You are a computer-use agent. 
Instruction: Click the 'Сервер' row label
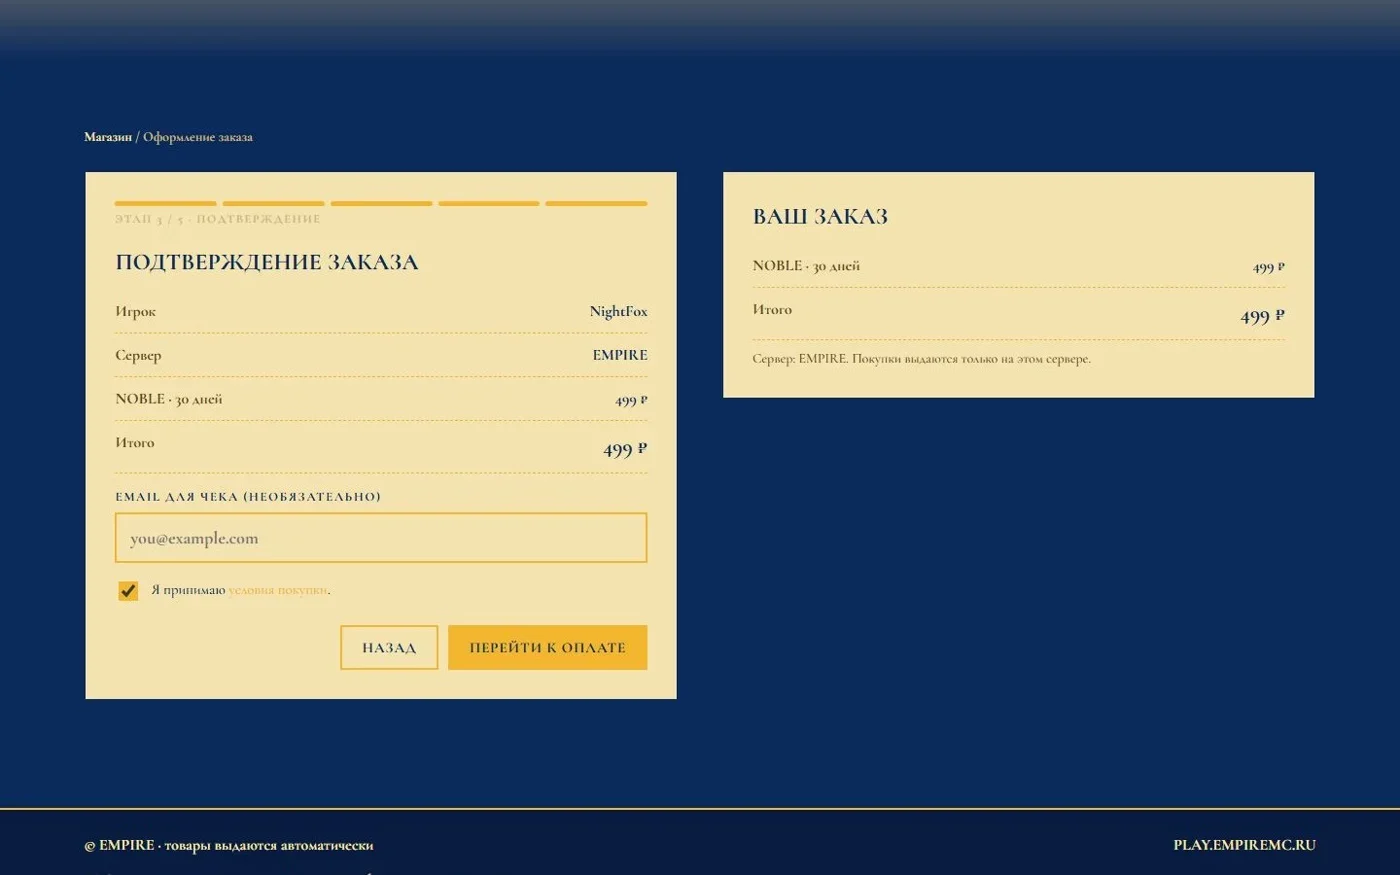(138, 355)
